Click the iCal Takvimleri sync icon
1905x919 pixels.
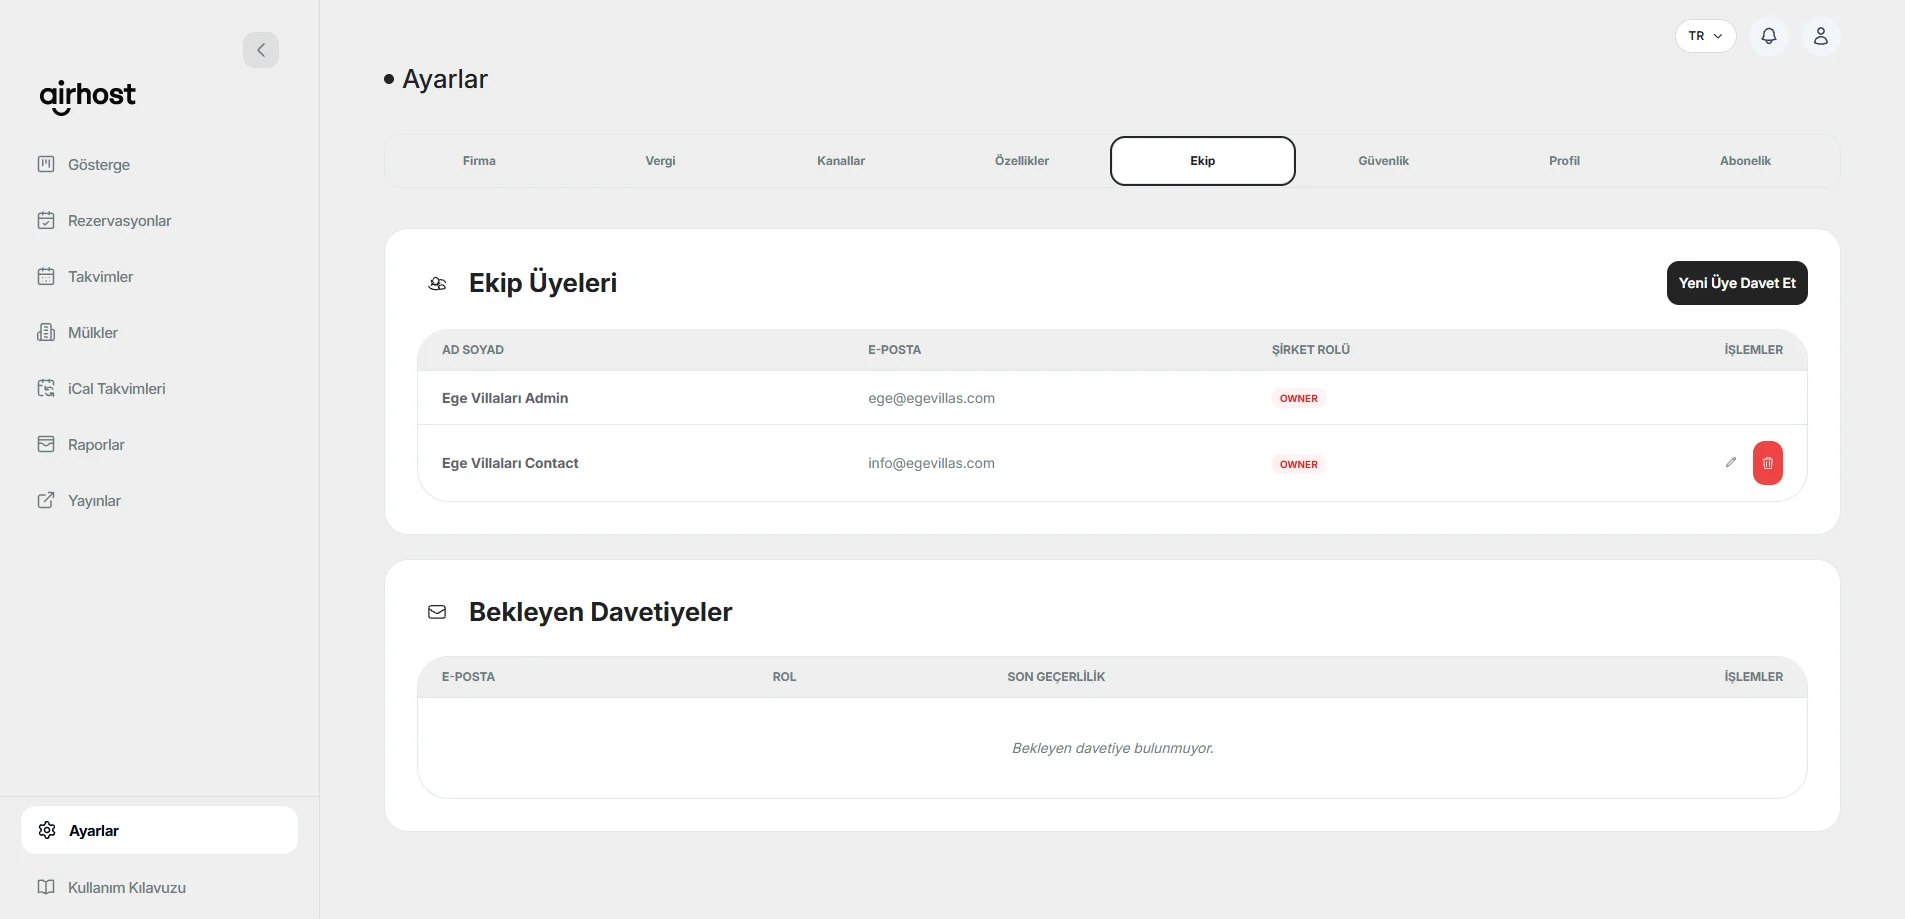coord(46,388)
